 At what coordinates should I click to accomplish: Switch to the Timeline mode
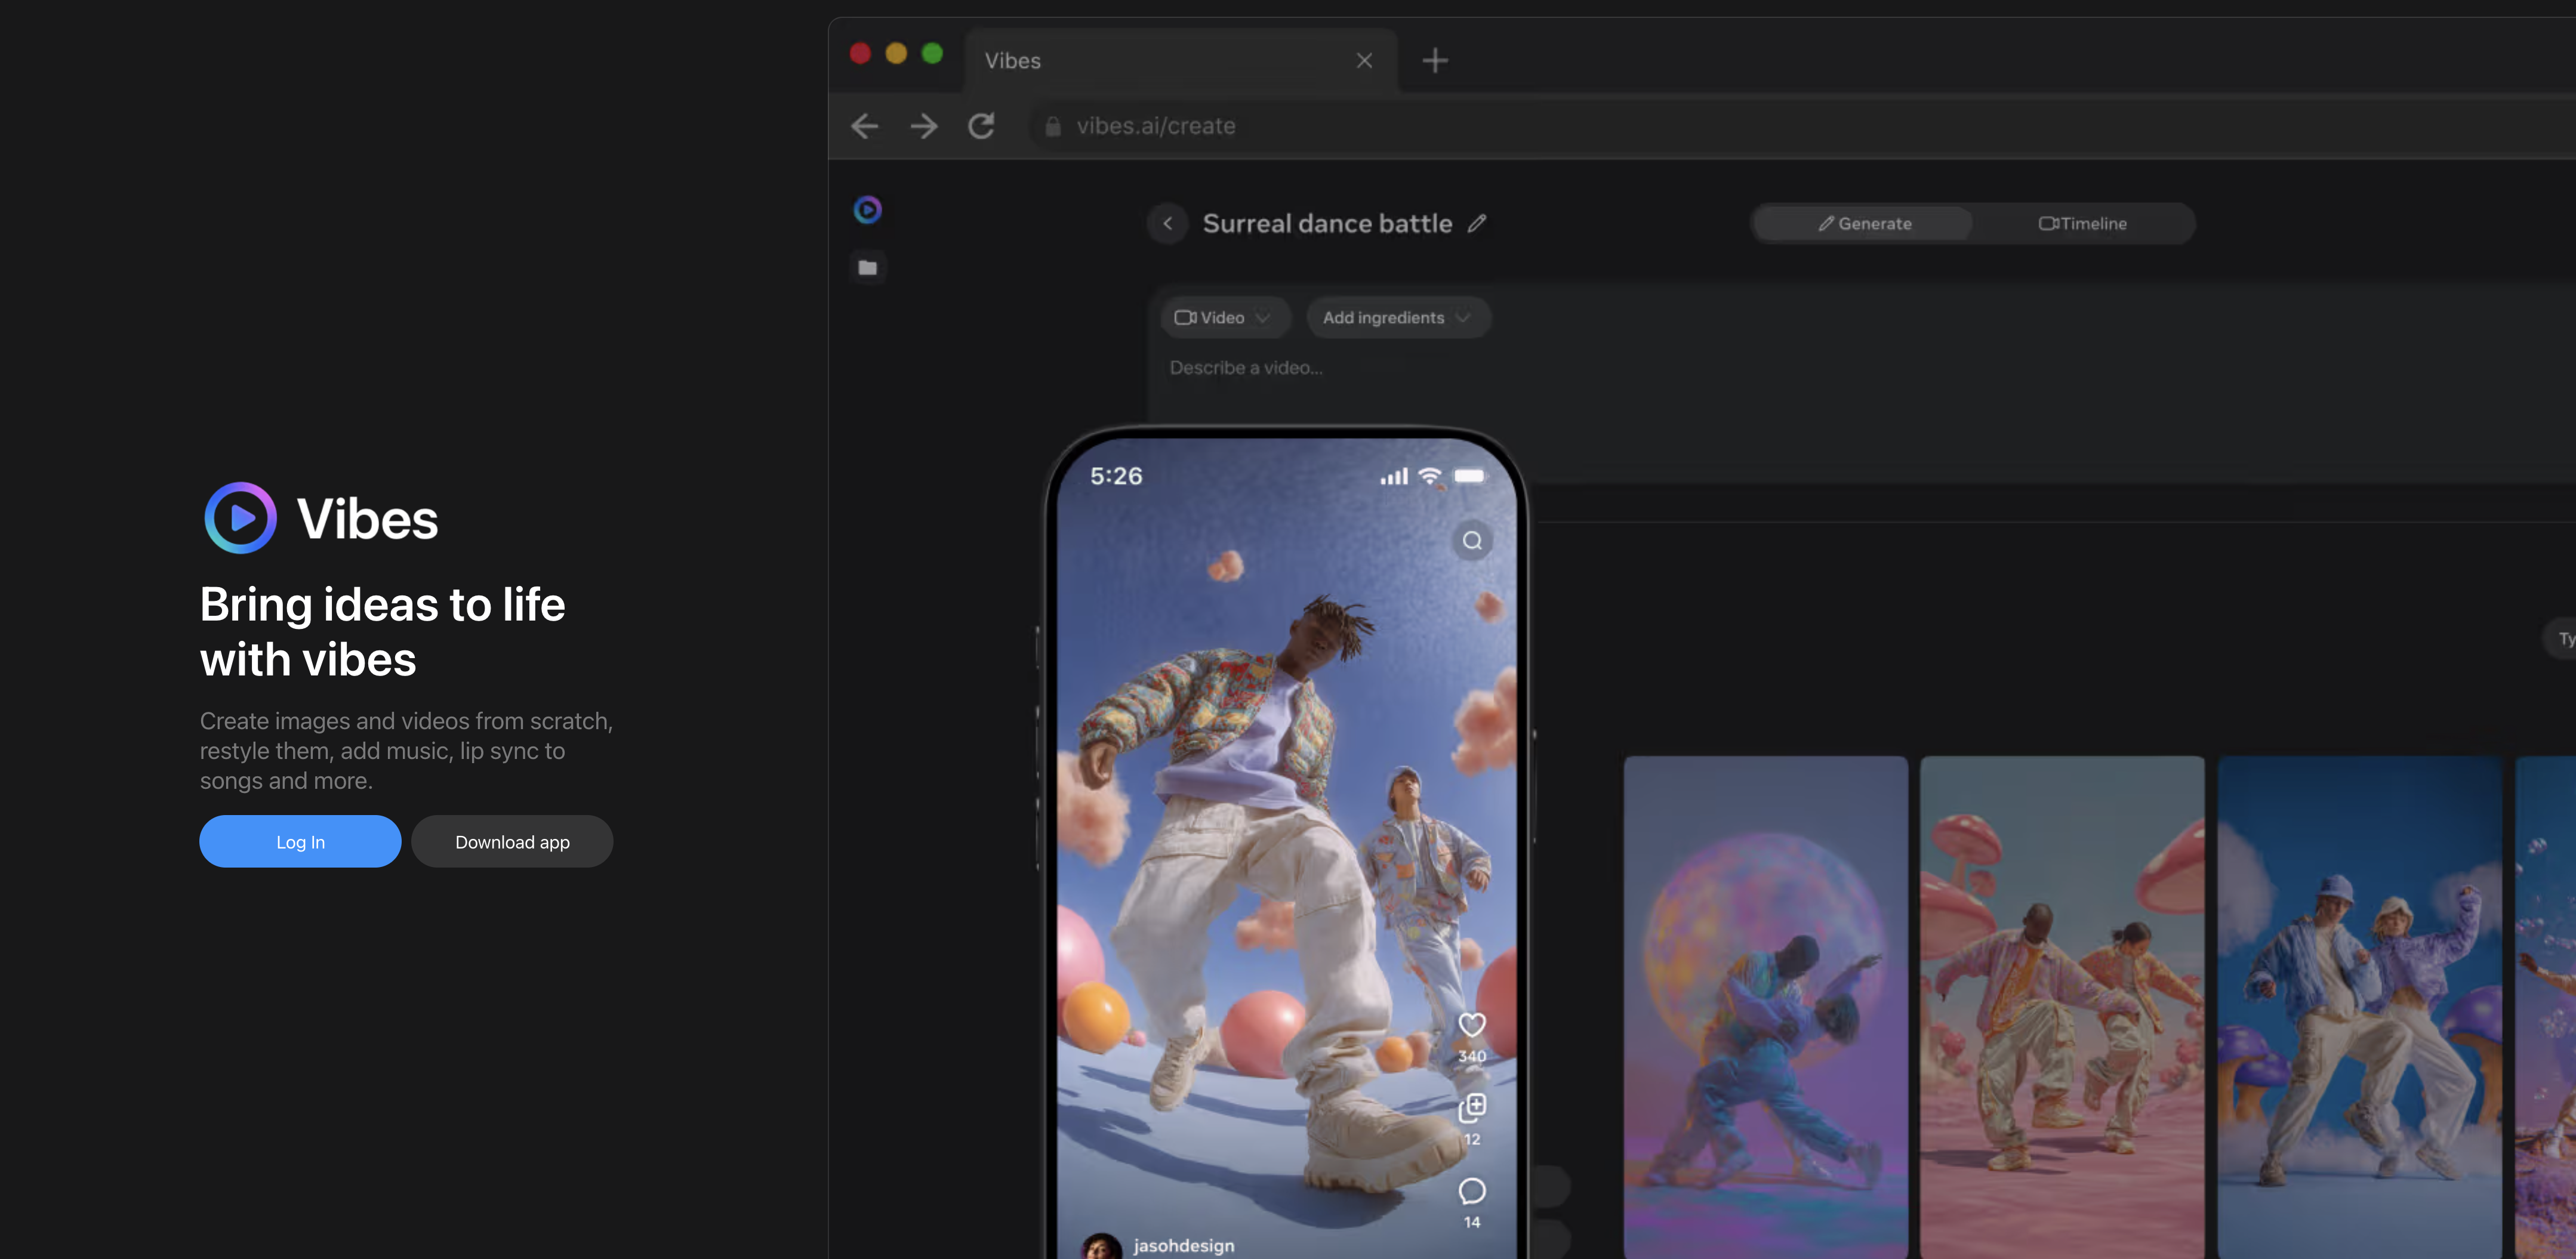tap(2083, 223)
